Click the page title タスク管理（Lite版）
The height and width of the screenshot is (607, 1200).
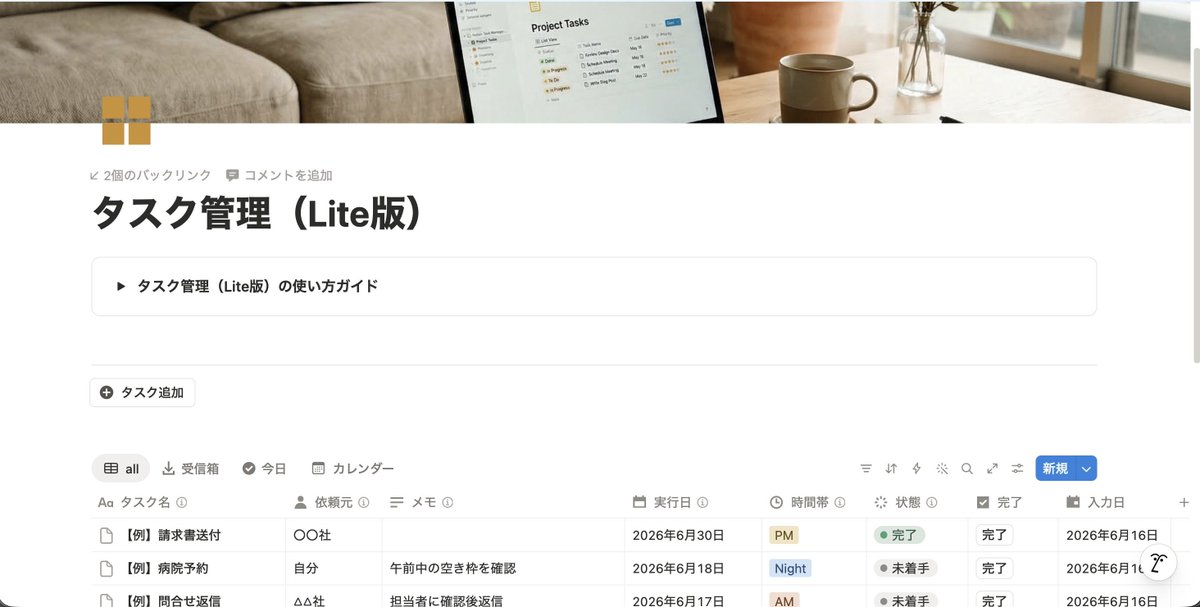click(x=258, y=213)
